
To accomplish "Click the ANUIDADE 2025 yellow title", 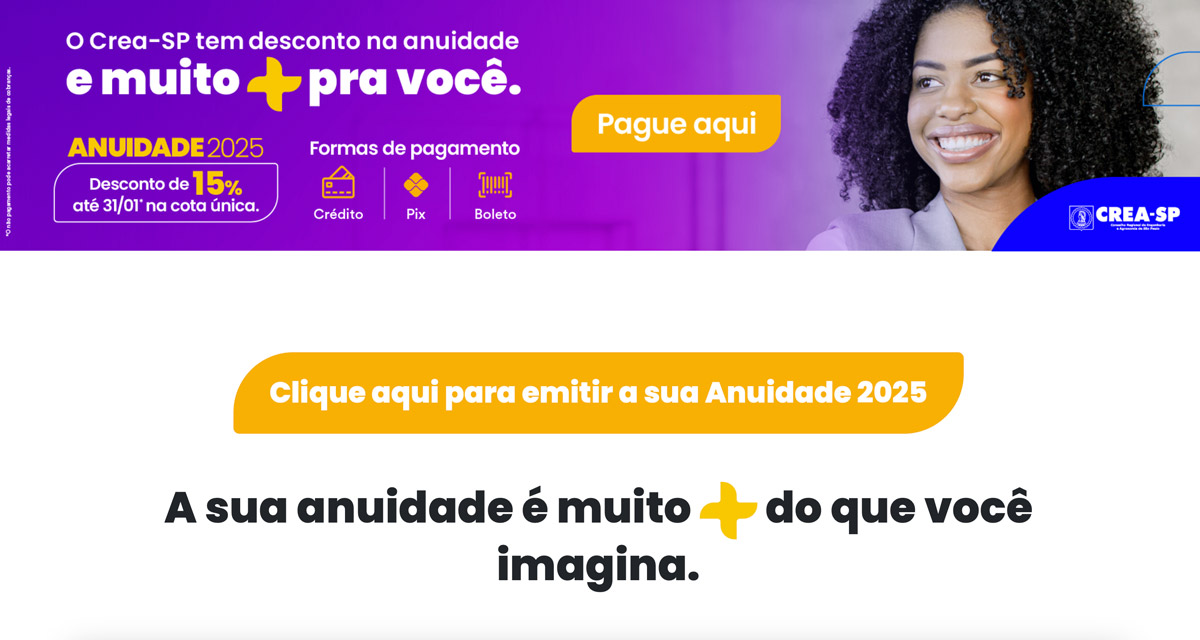I will pyautogui.click(x=166, y=148).
